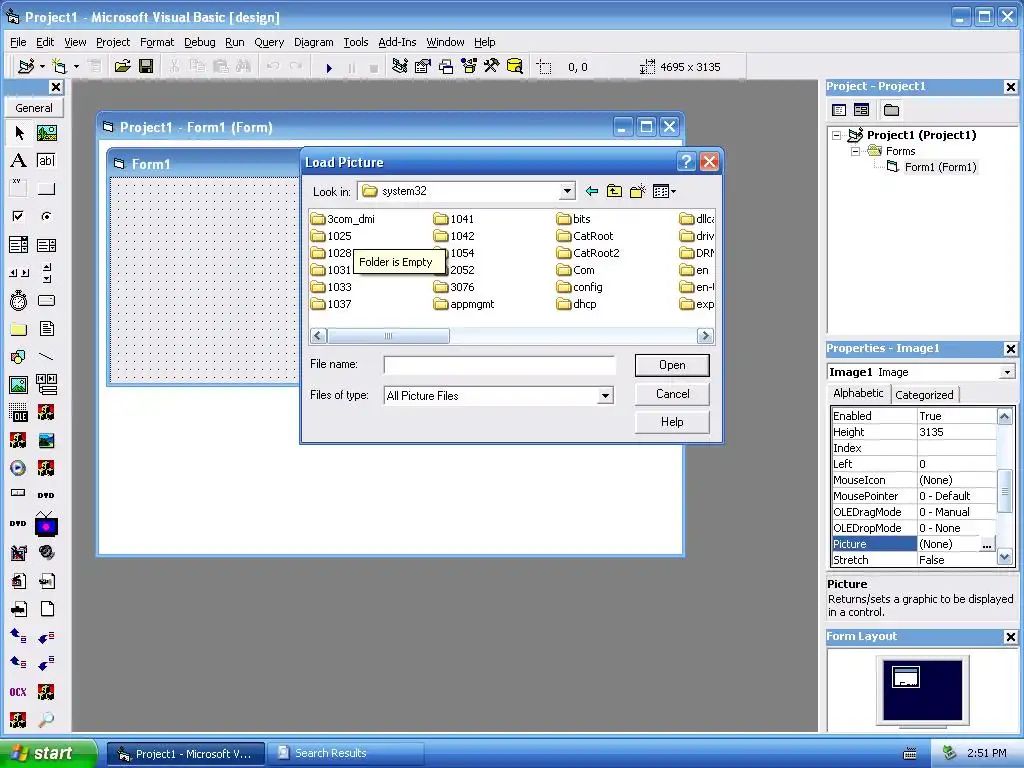Select the ListBox tool in toolbox
The height and width of the screenshot is (768, 1024).
pos(46,245)
